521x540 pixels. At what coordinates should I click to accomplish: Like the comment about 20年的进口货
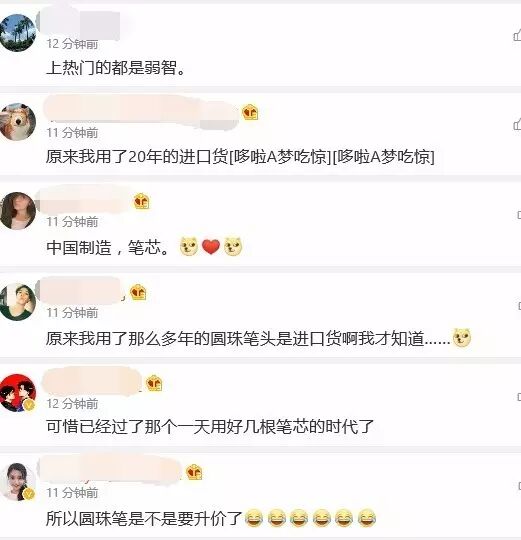(517, 124)
